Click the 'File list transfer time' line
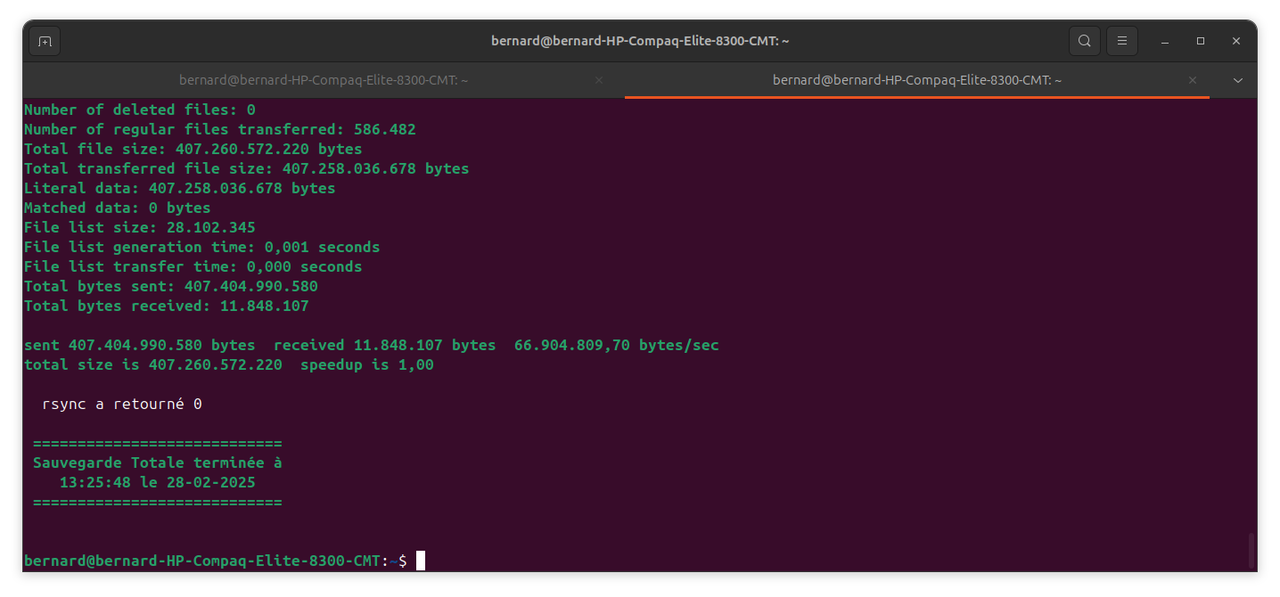This screenshot has width=1280, height=597. 193,266
